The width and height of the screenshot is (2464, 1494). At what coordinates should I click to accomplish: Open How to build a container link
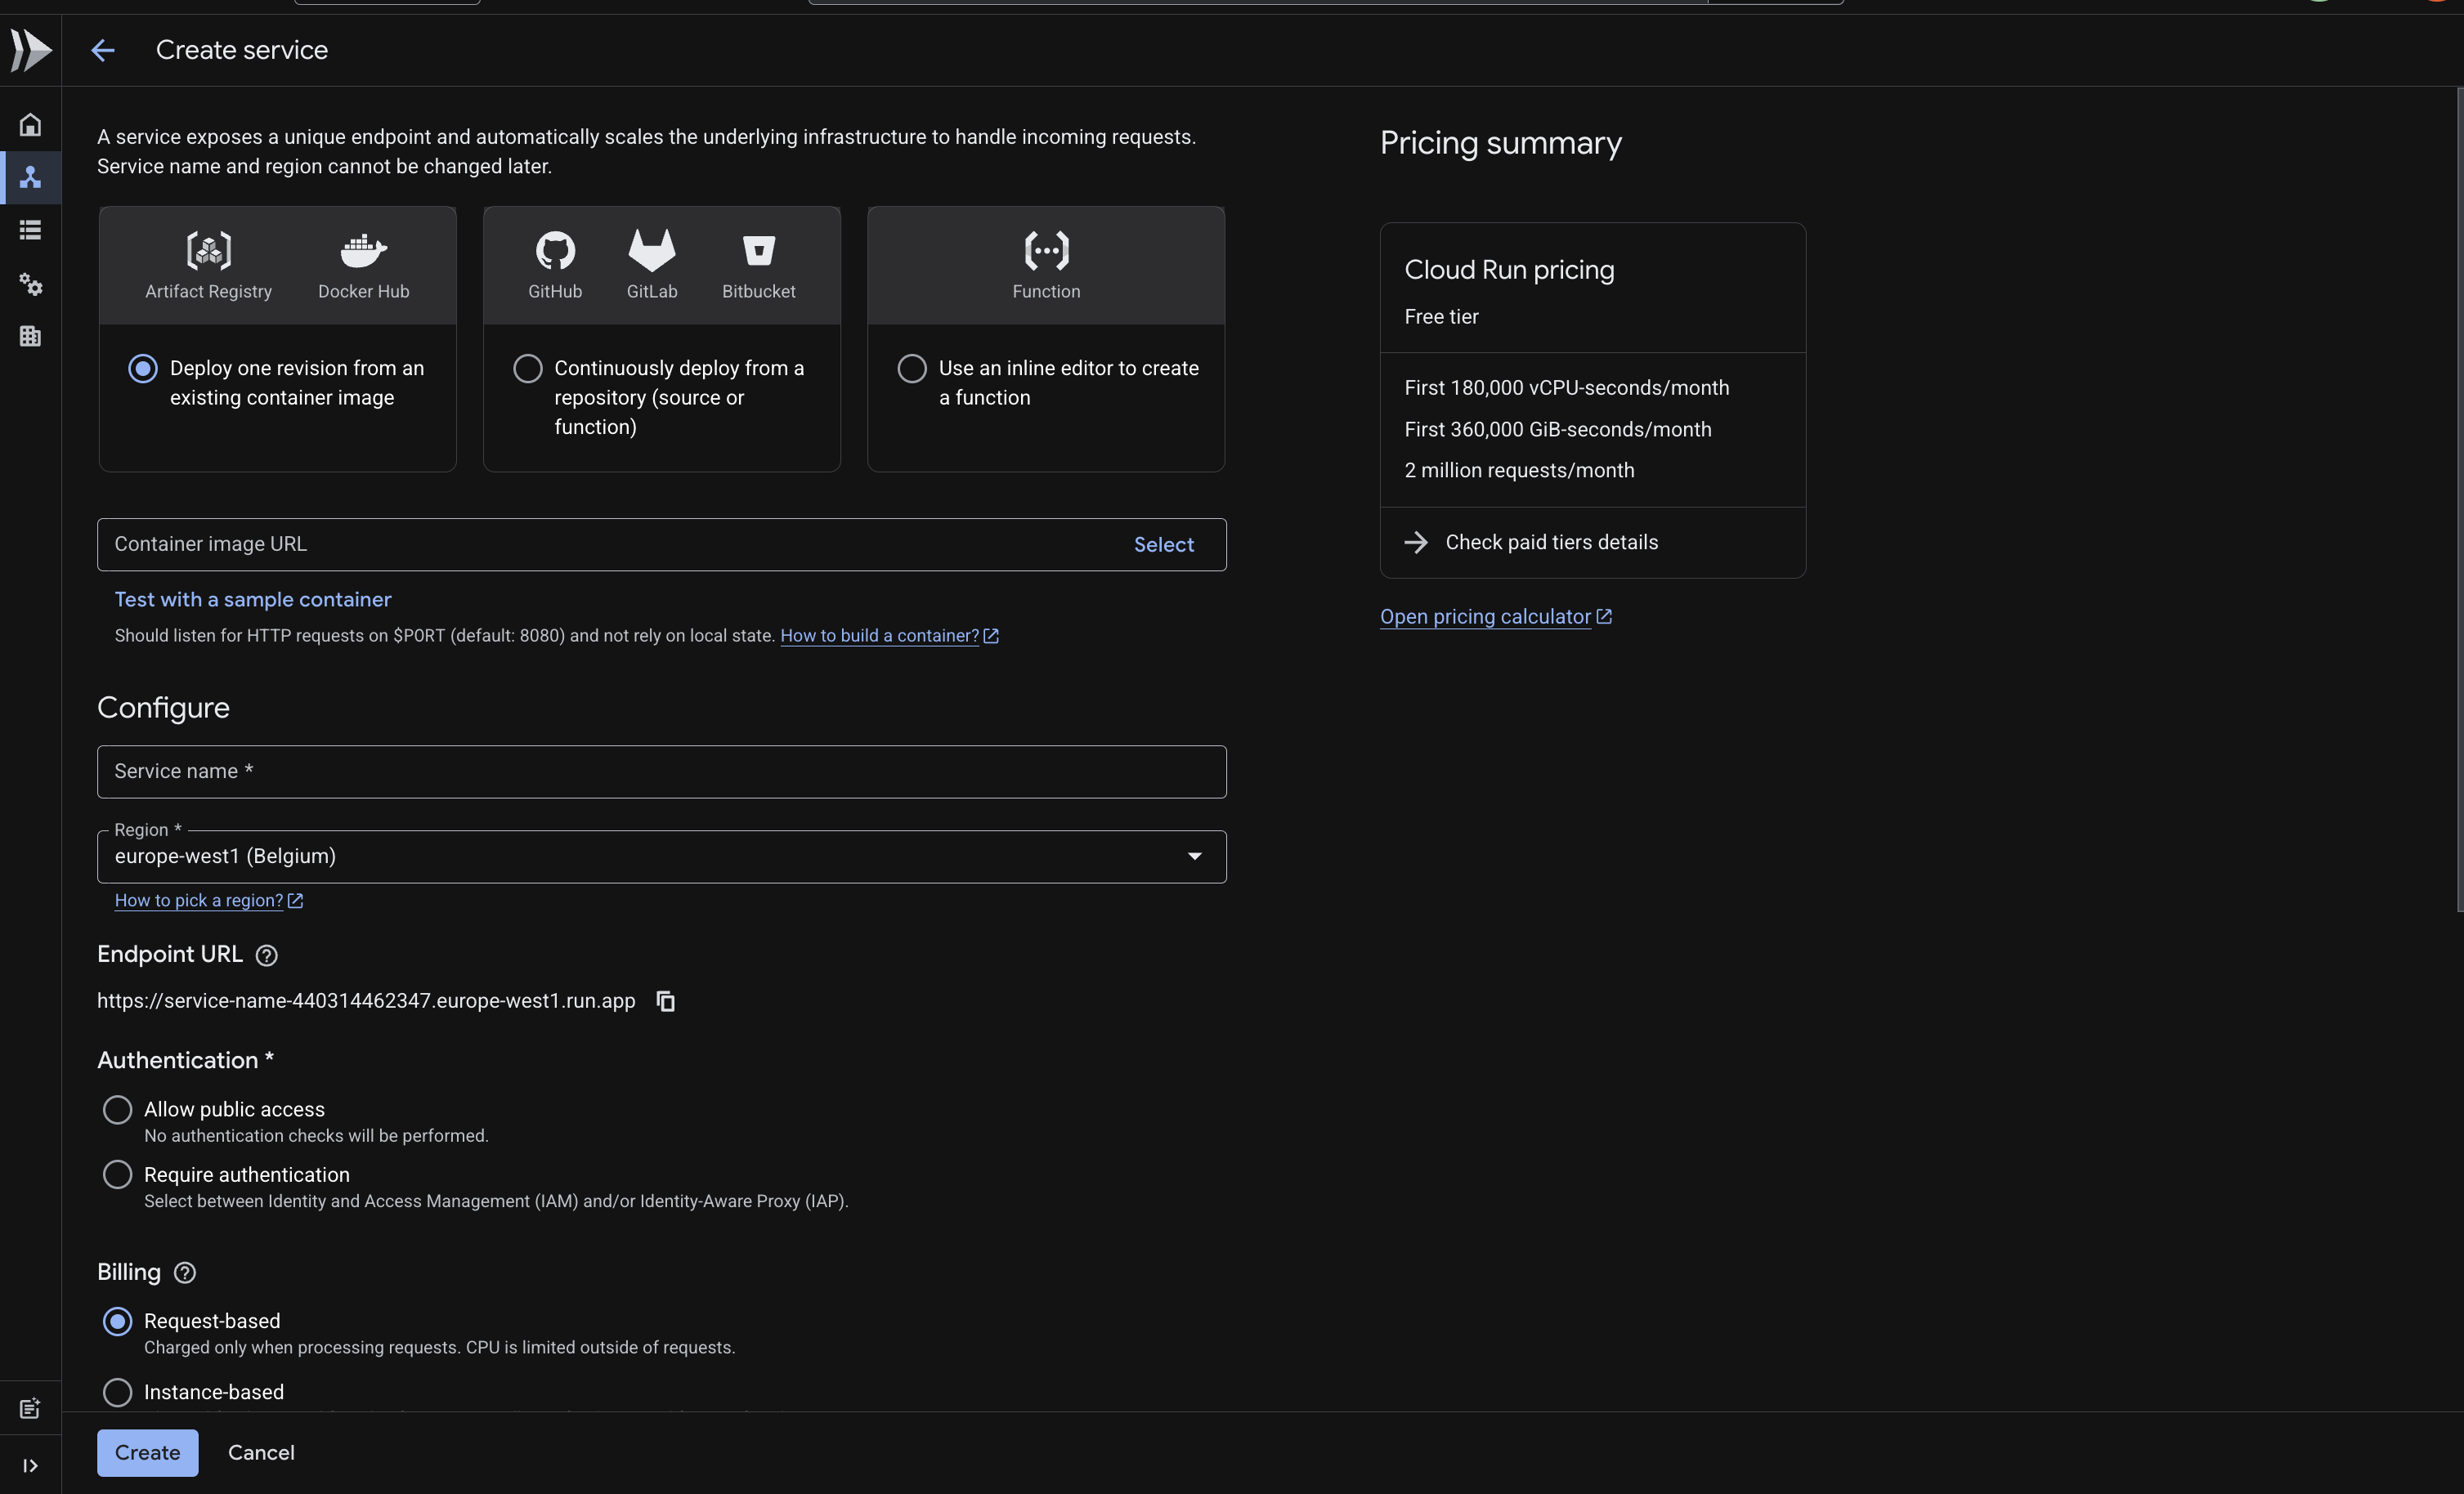pos(879,636)
